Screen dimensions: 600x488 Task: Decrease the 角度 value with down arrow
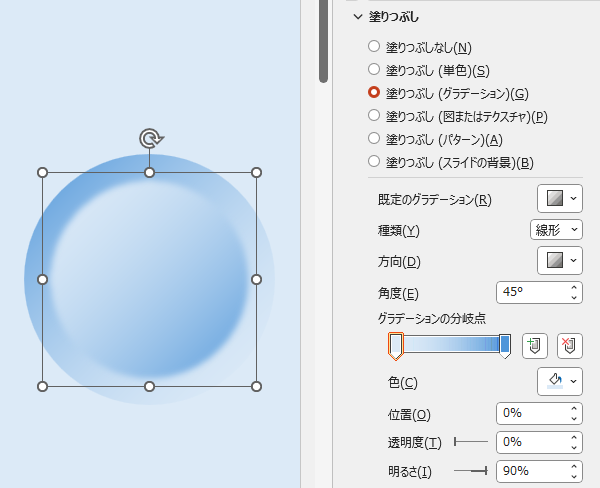[x=574, y=298]
